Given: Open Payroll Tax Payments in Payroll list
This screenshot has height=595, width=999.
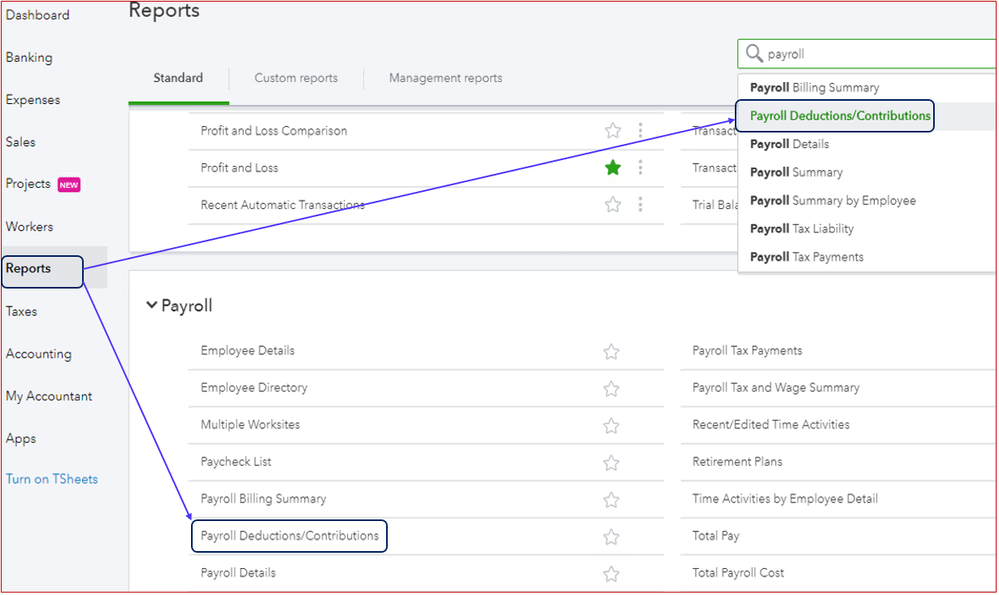Looking at the screenshot, I should 747,350.
